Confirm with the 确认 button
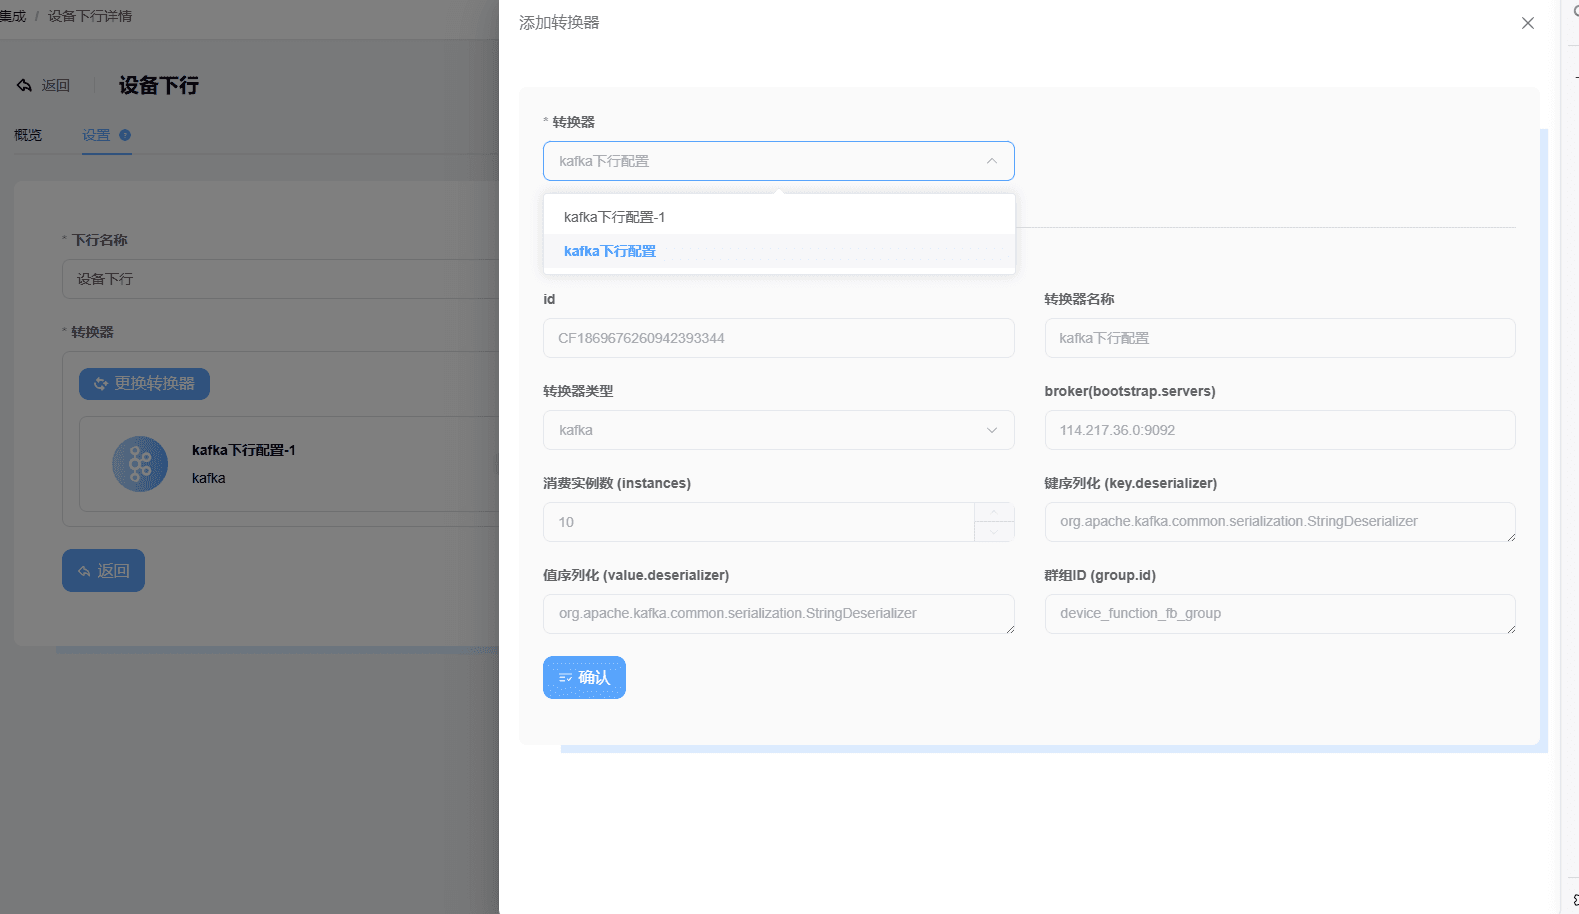 click(584, 677)
